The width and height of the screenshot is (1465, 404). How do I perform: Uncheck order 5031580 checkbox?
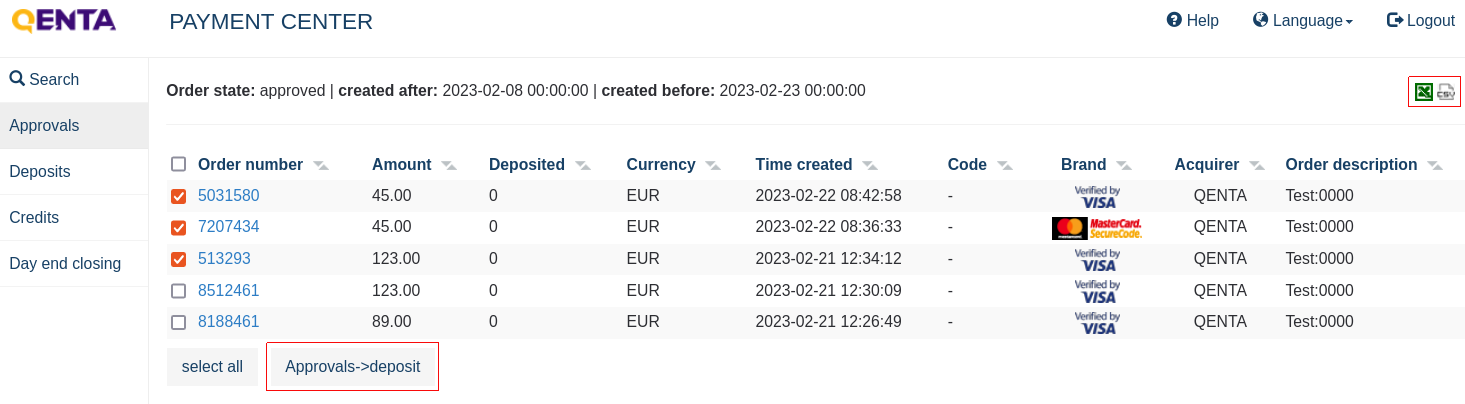tap(179, 196)
